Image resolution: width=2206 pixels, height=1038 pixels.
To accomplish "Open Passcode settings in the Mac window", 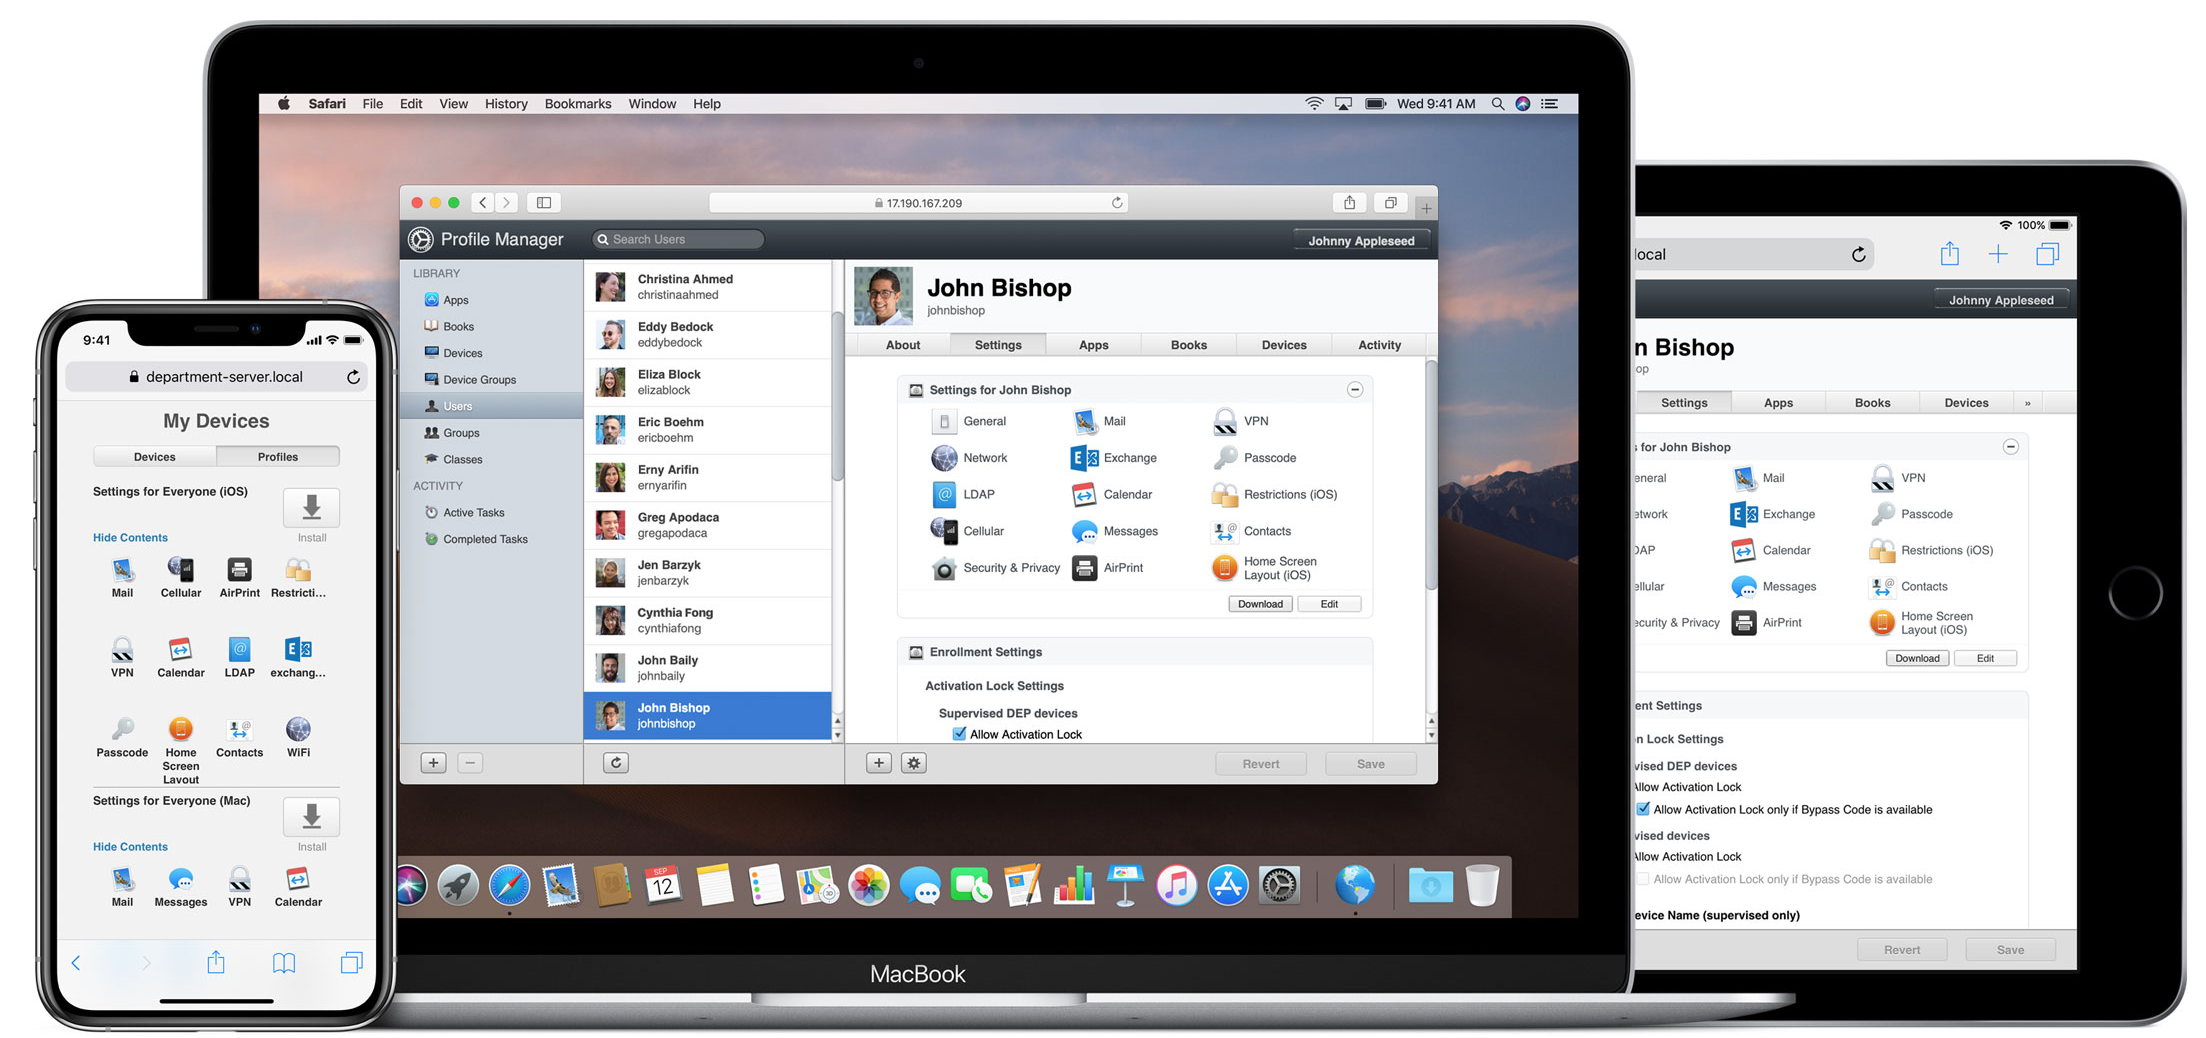I will coord(1254,458).
